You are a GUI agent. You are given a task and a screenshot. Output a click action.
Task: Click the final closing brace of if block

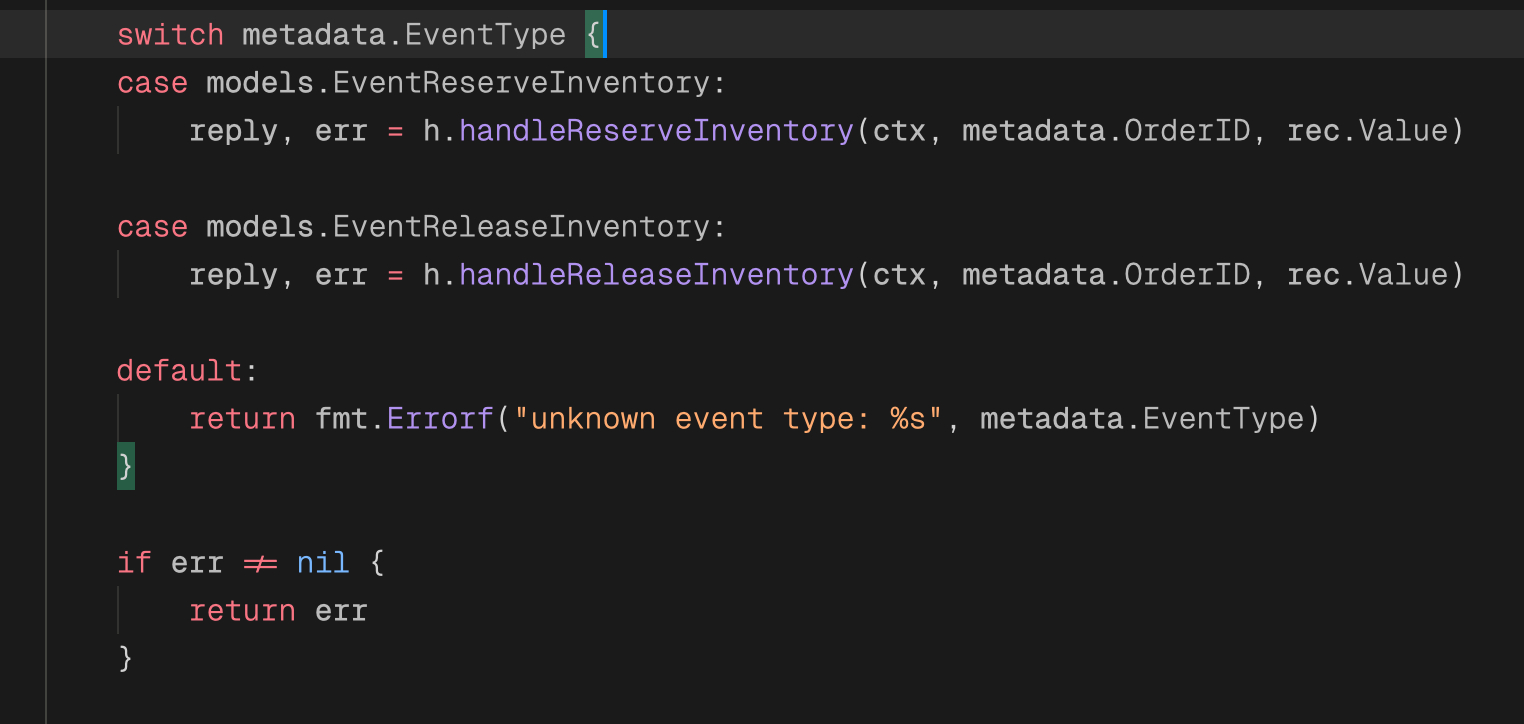click(125, 659)
